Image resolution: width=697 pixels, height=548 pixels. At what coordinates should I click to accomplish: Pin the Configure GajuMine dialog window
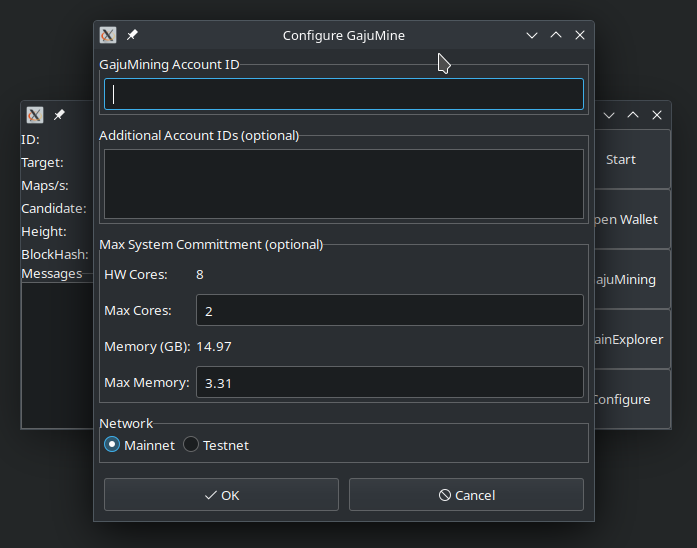[x=132, y=35]
